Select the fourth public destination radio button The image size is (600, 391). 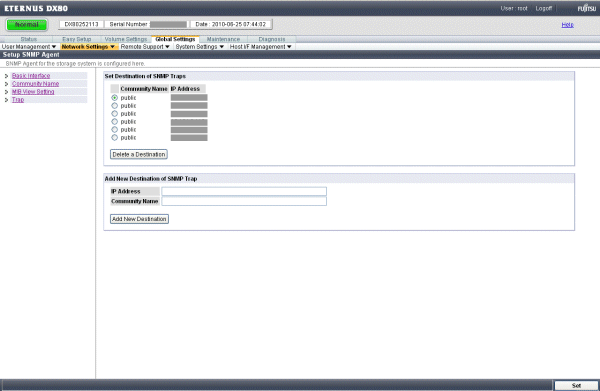114,122
